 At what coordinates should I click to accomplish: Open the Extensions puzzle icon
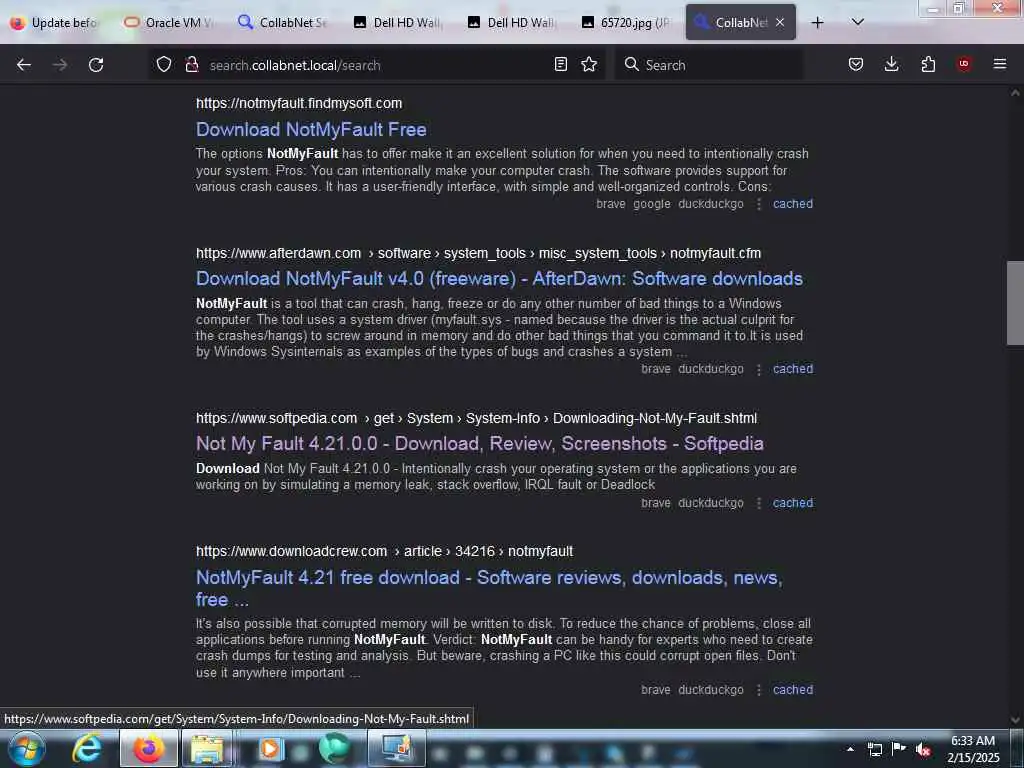click(928, 64)
